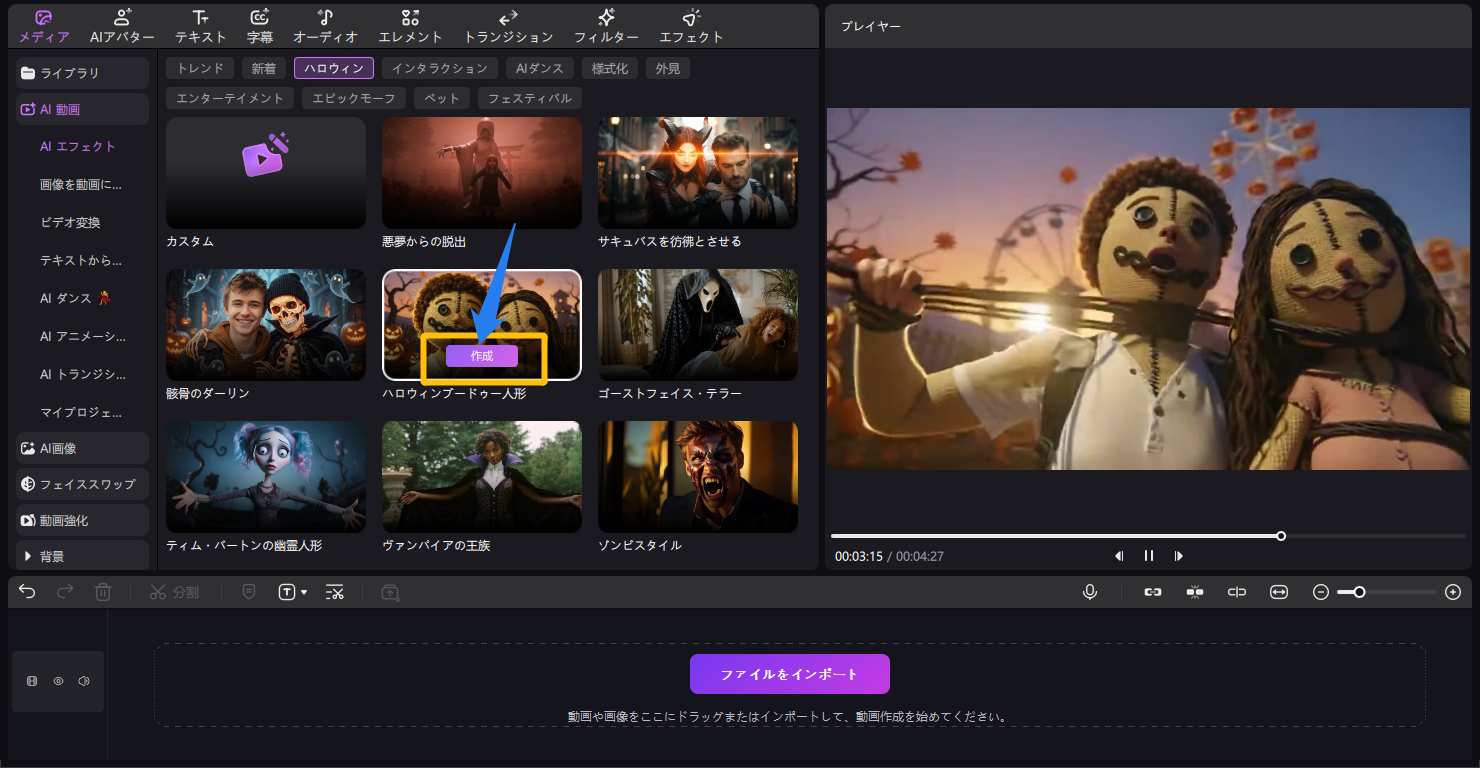Screen dimensions: 1480x768
Task: Click the ファイルをインポート button
Action: click(789, 674)
